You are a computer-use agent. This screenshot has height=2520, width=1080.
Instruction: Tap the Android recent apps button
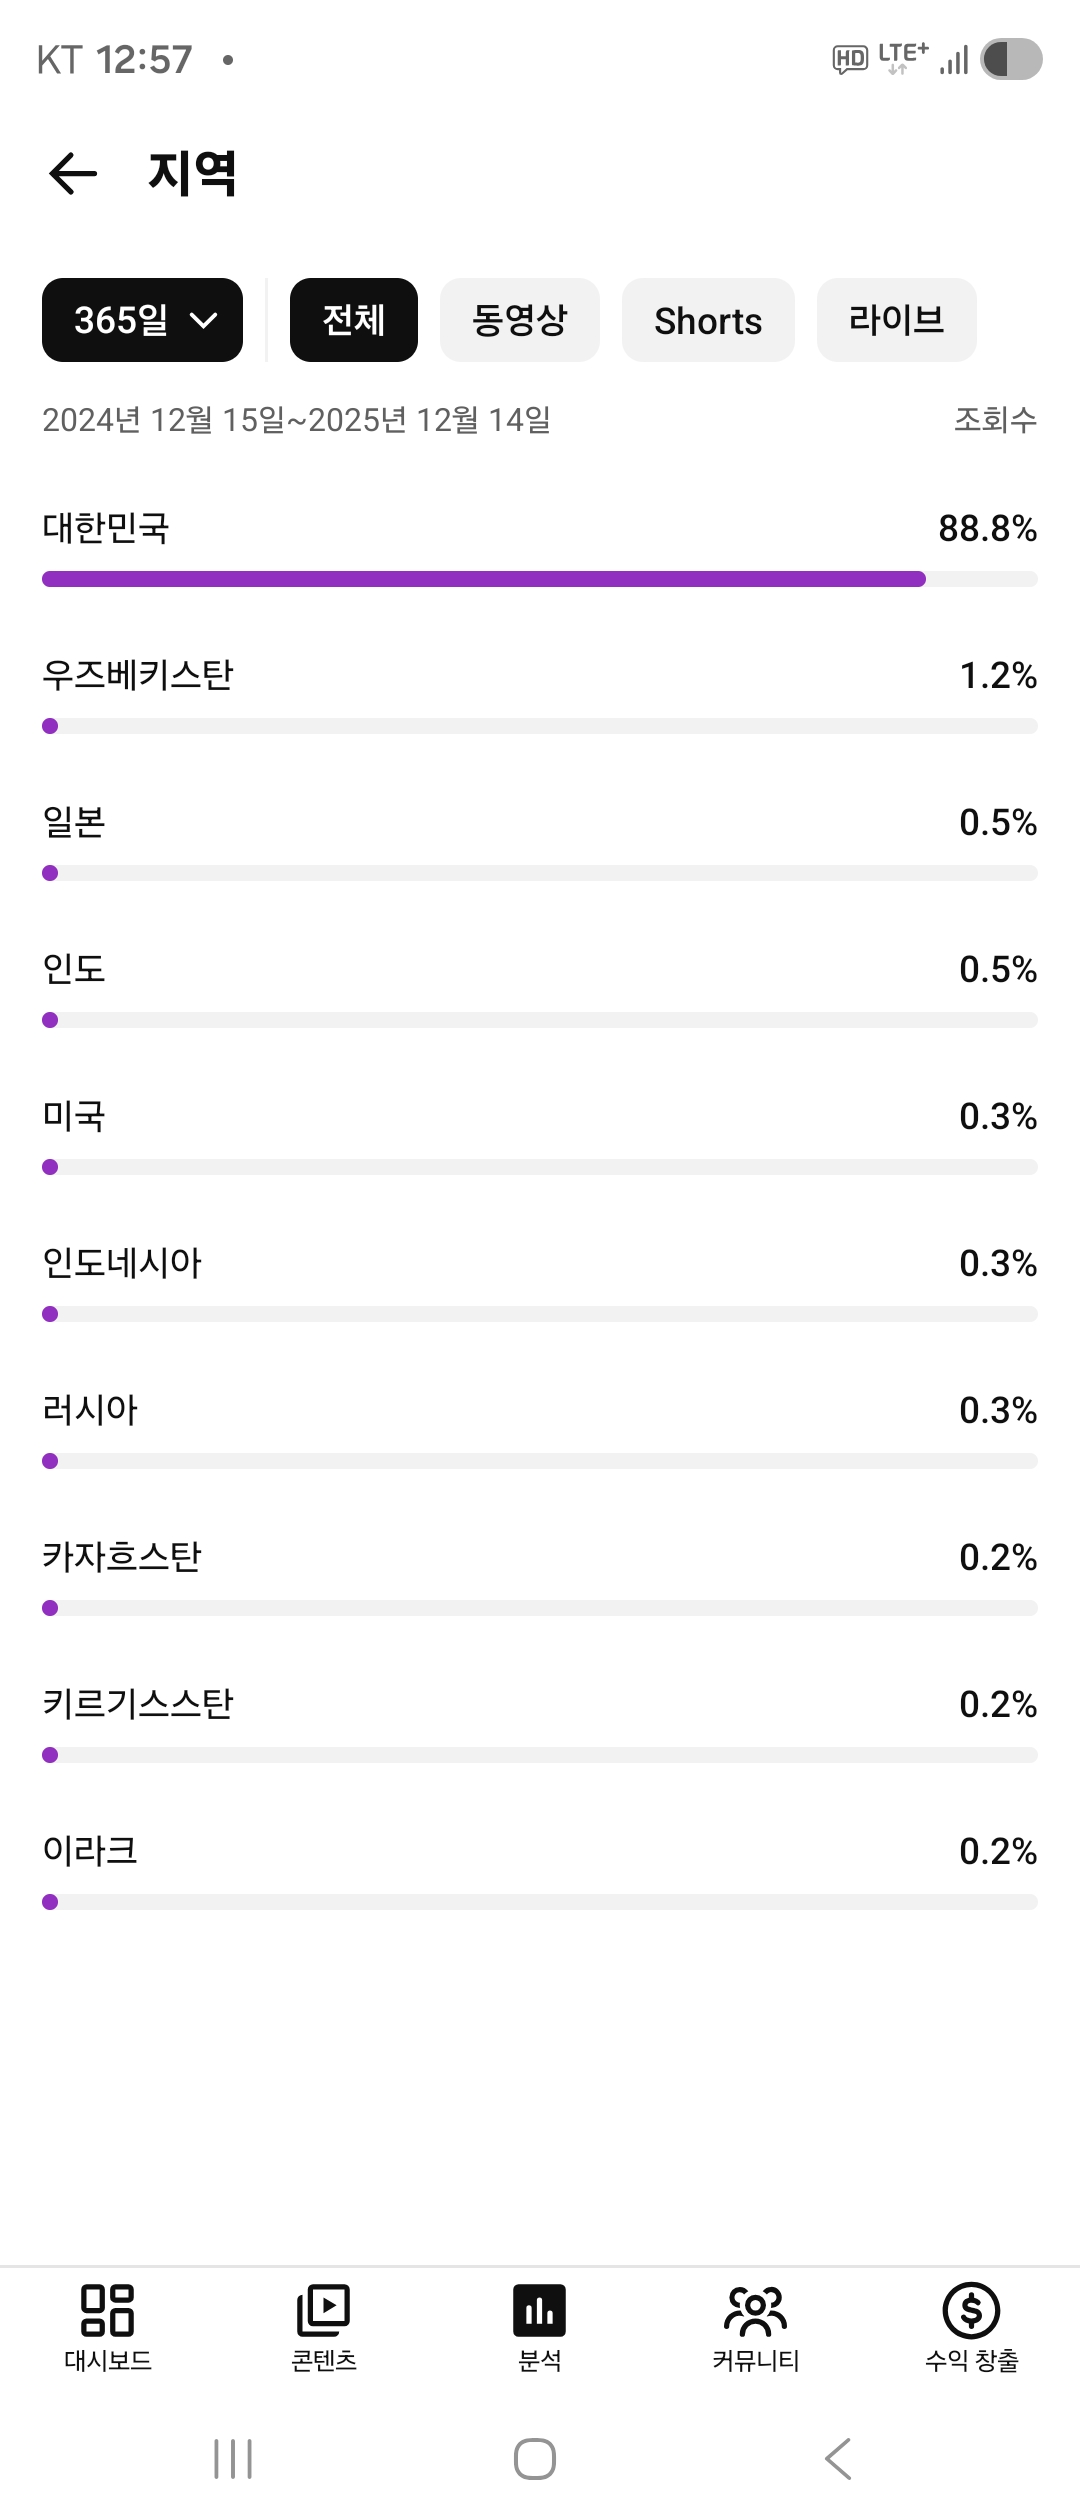coord(233,2459)
